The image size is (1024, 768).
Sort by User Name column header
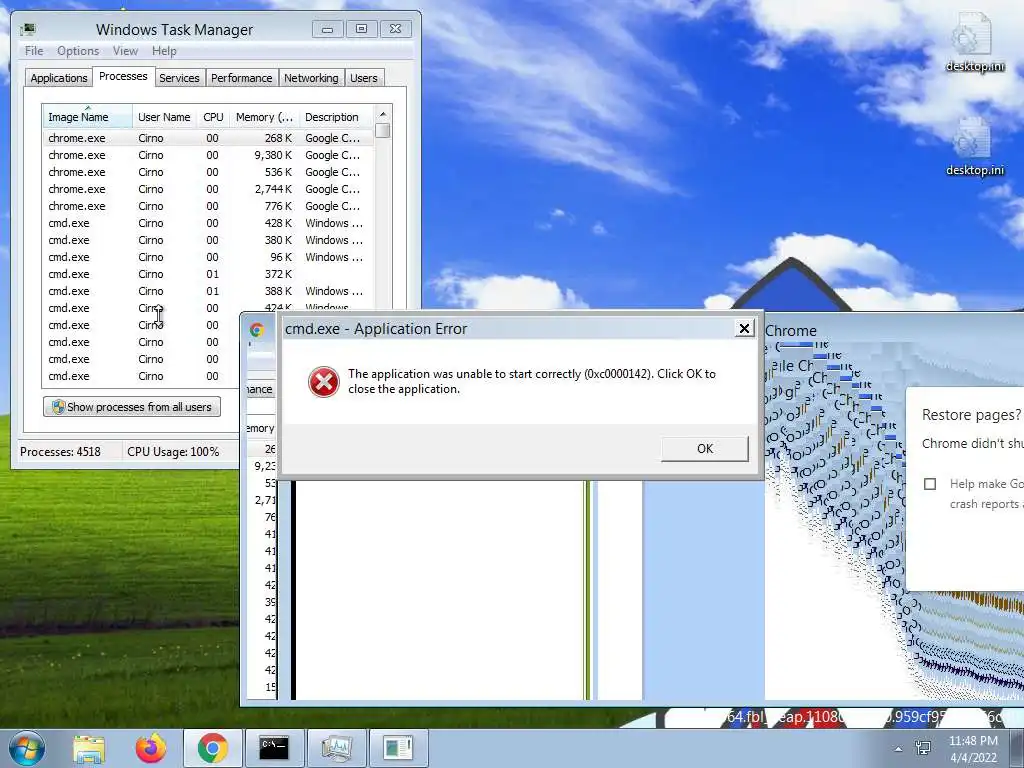coord(165,117)
